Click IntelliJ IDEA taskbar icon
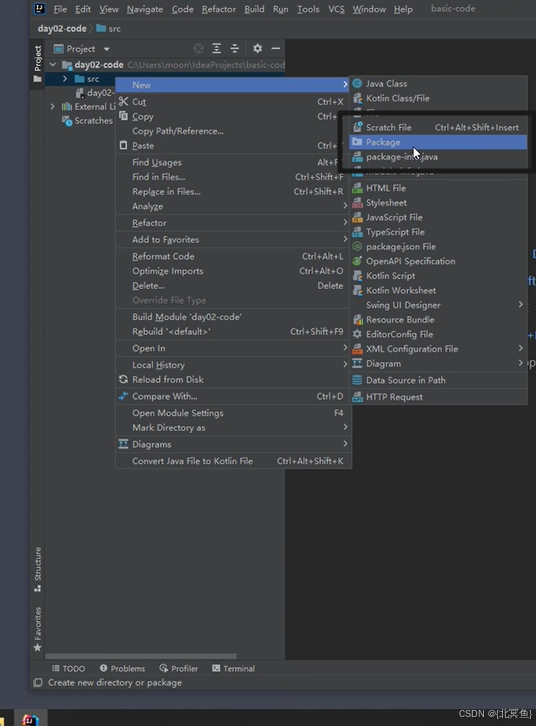 click(30, 720)
